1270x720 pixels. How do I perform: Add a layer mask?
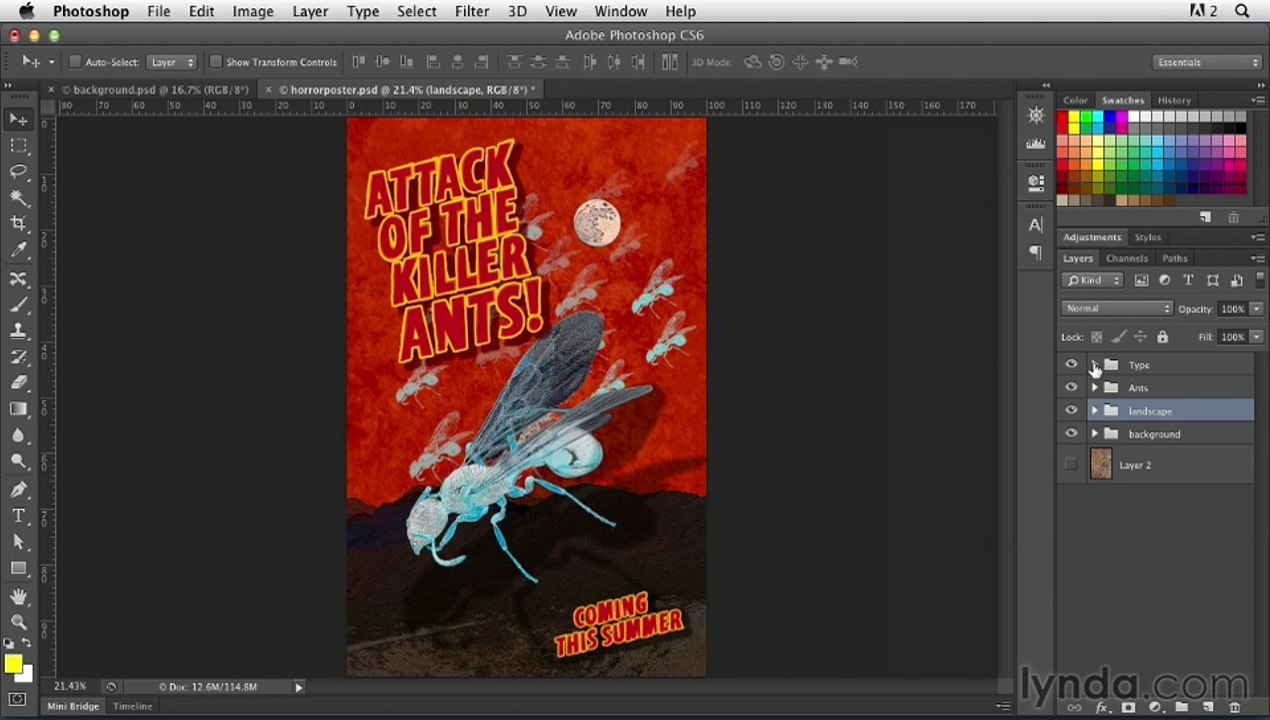click(1129, 707)
